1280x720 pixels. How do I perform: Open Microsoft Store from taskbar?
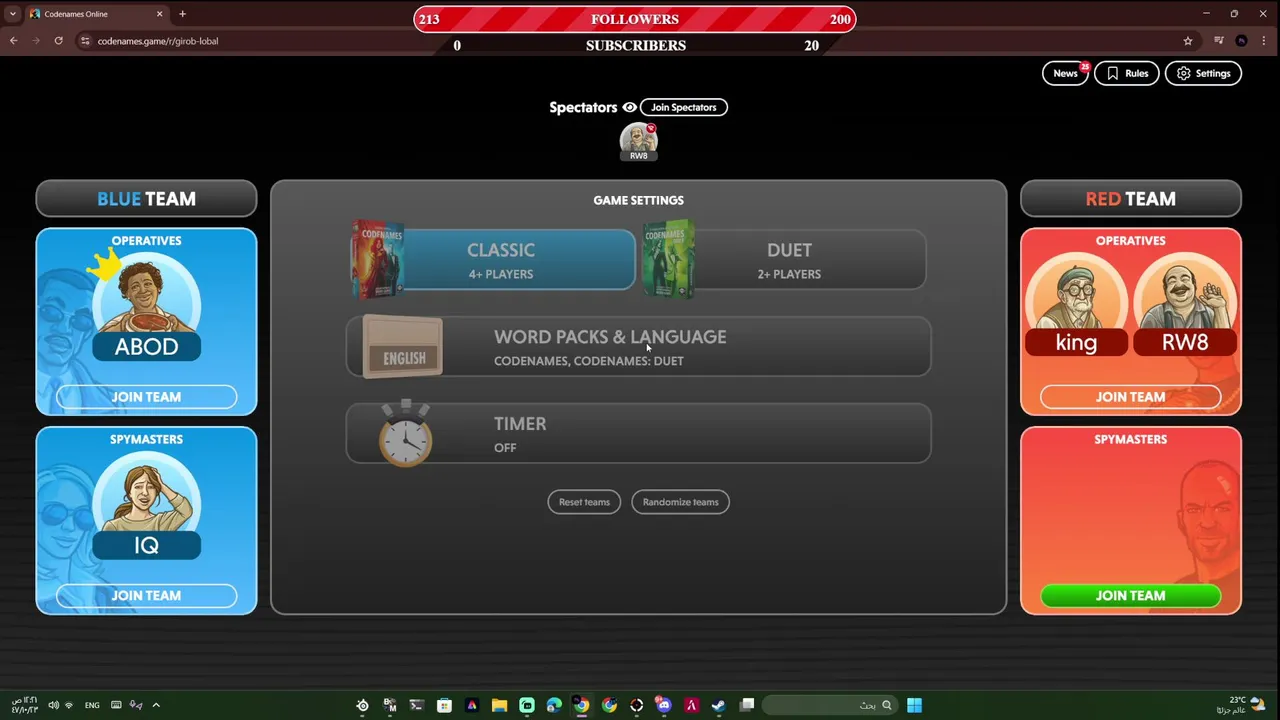pyautogui.click(x=444, y=705)
